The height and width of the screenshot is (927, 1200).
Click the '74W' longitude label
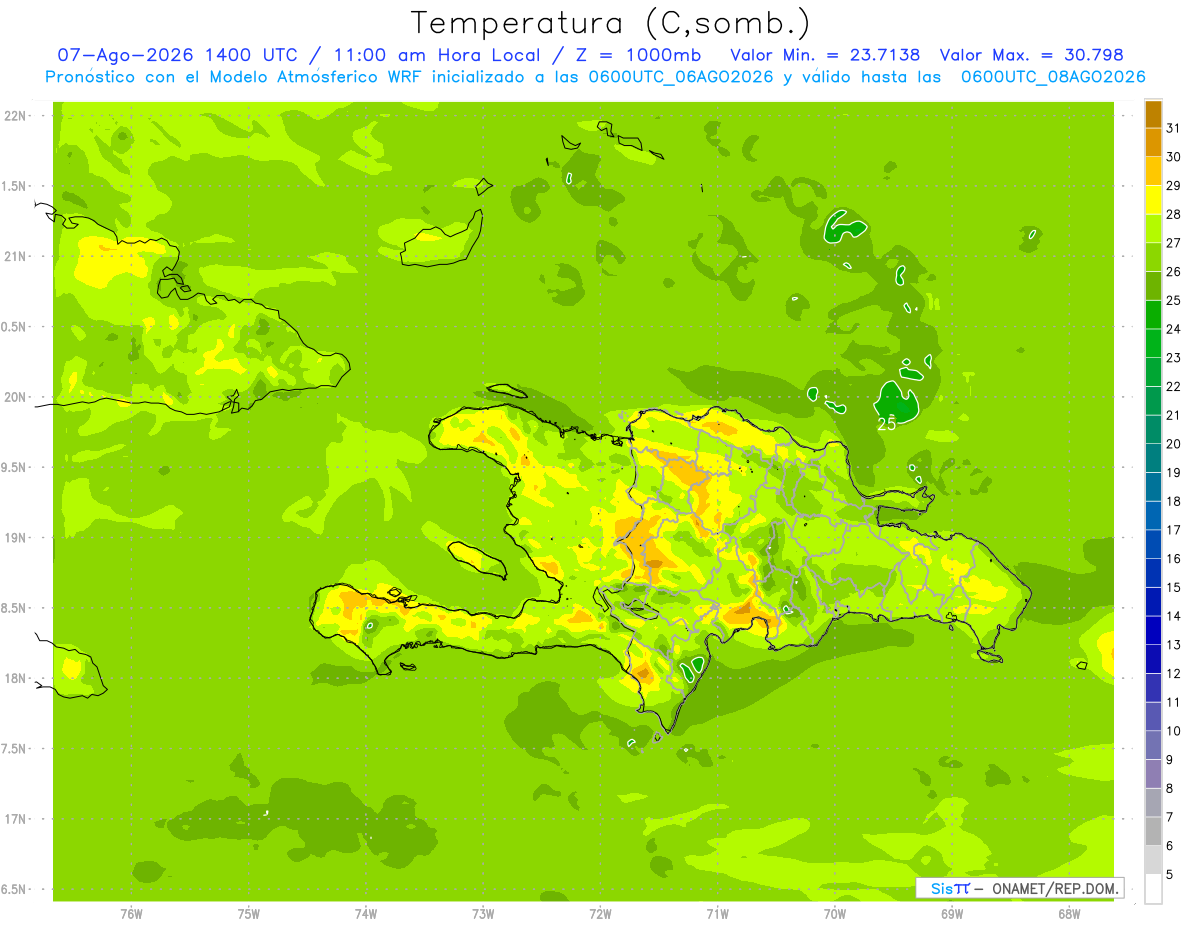366,913
